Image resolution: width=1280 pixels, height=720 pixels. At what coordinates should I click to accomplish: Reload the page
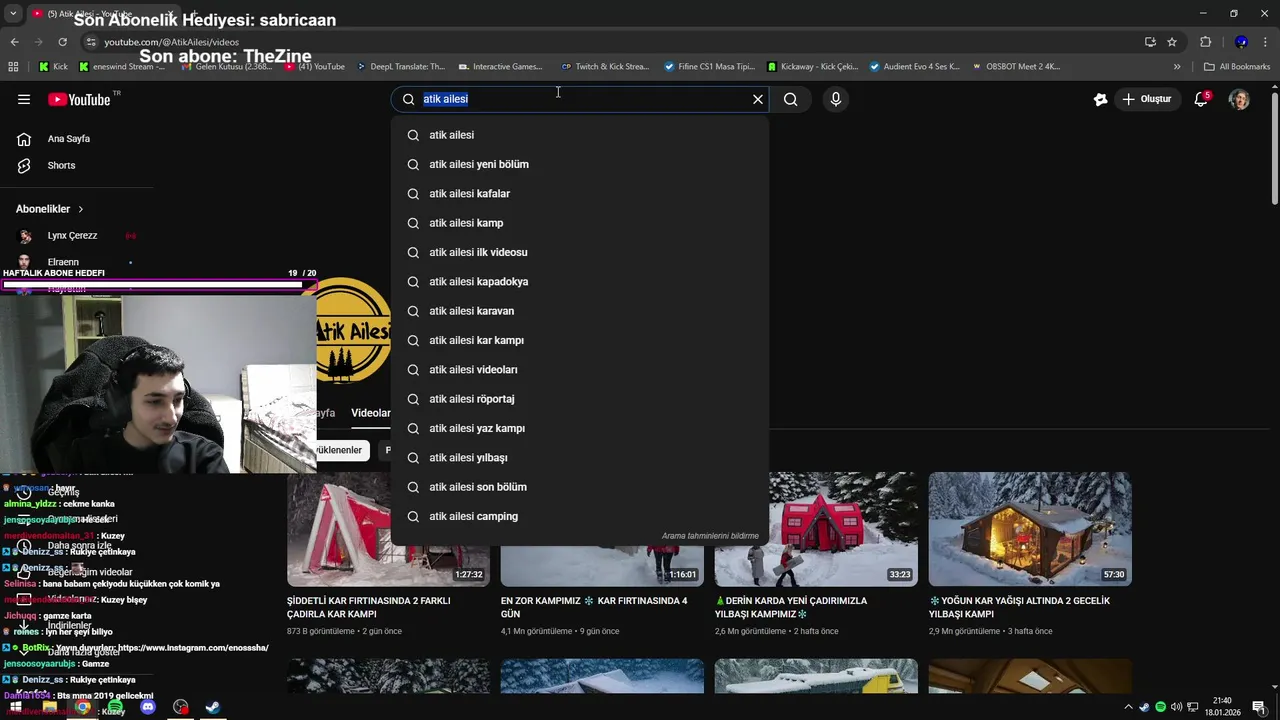pyautogui.click(x=62, y=42)
